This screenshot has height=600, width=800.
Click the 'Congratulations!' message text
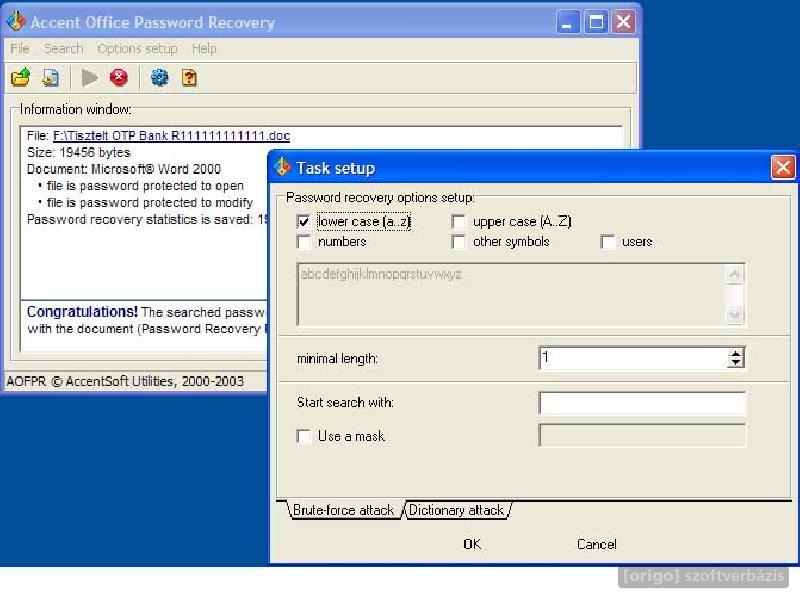click(82, 312)
